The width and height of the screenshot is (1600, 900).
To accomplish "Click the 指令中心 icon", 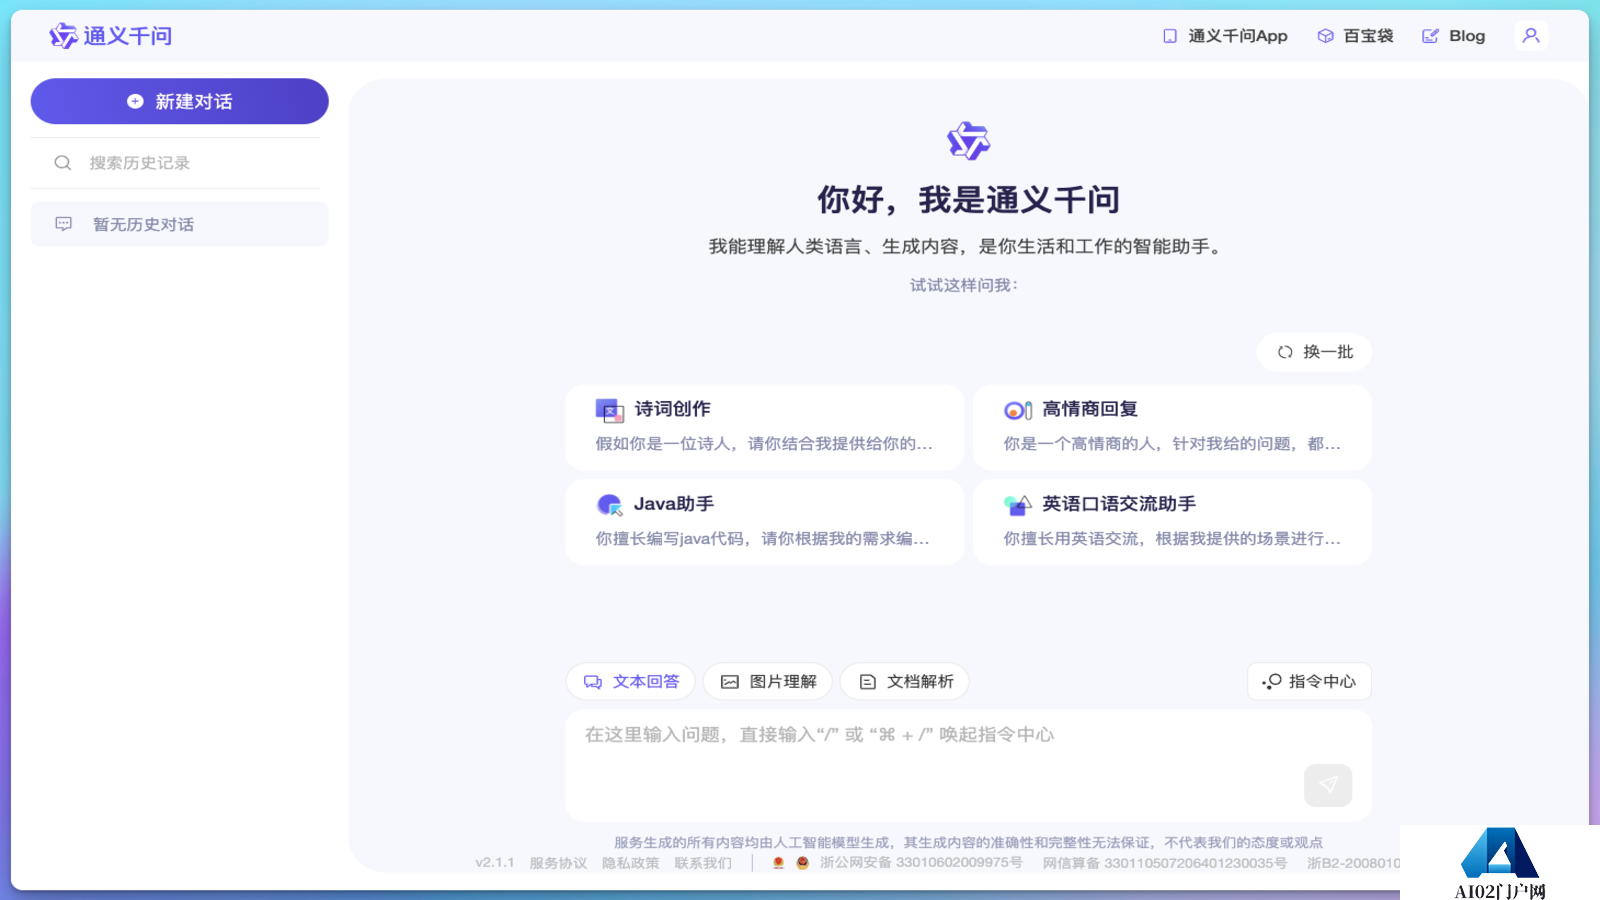I will (1272, 682).
